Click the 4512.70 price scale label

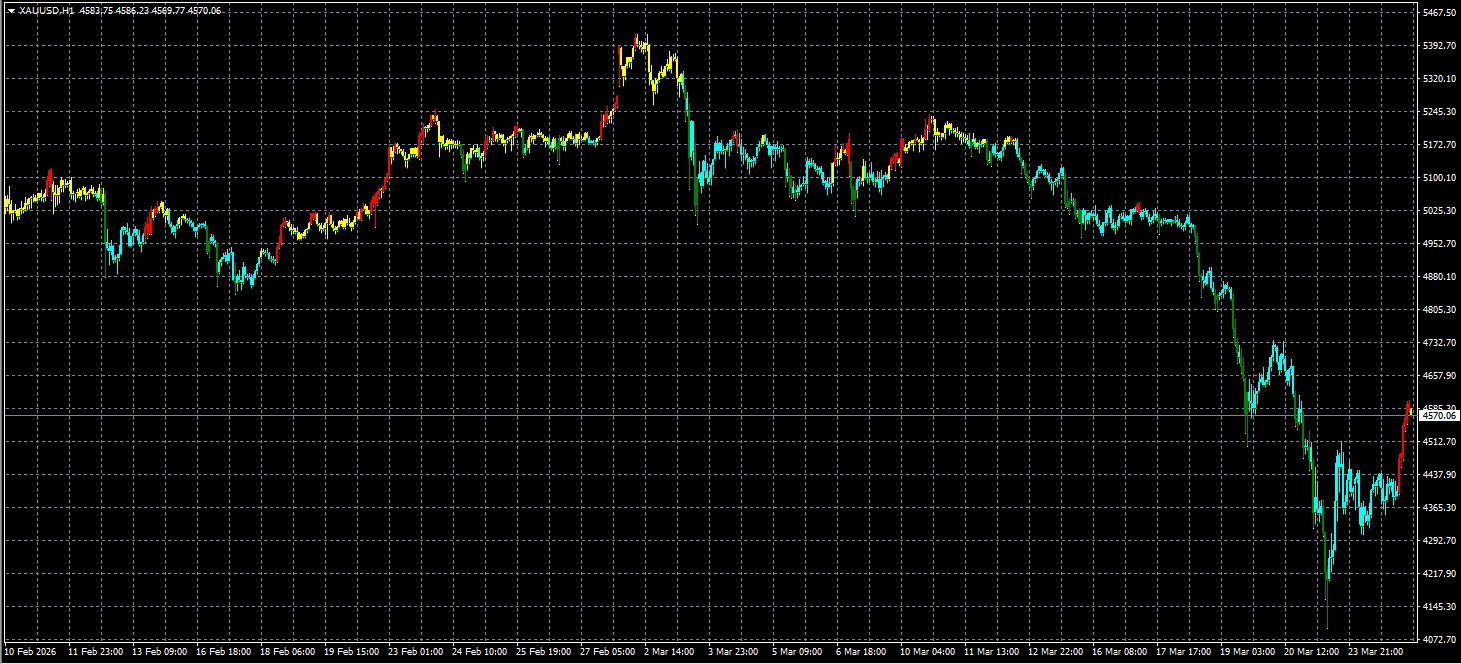tap(1438, 442)
